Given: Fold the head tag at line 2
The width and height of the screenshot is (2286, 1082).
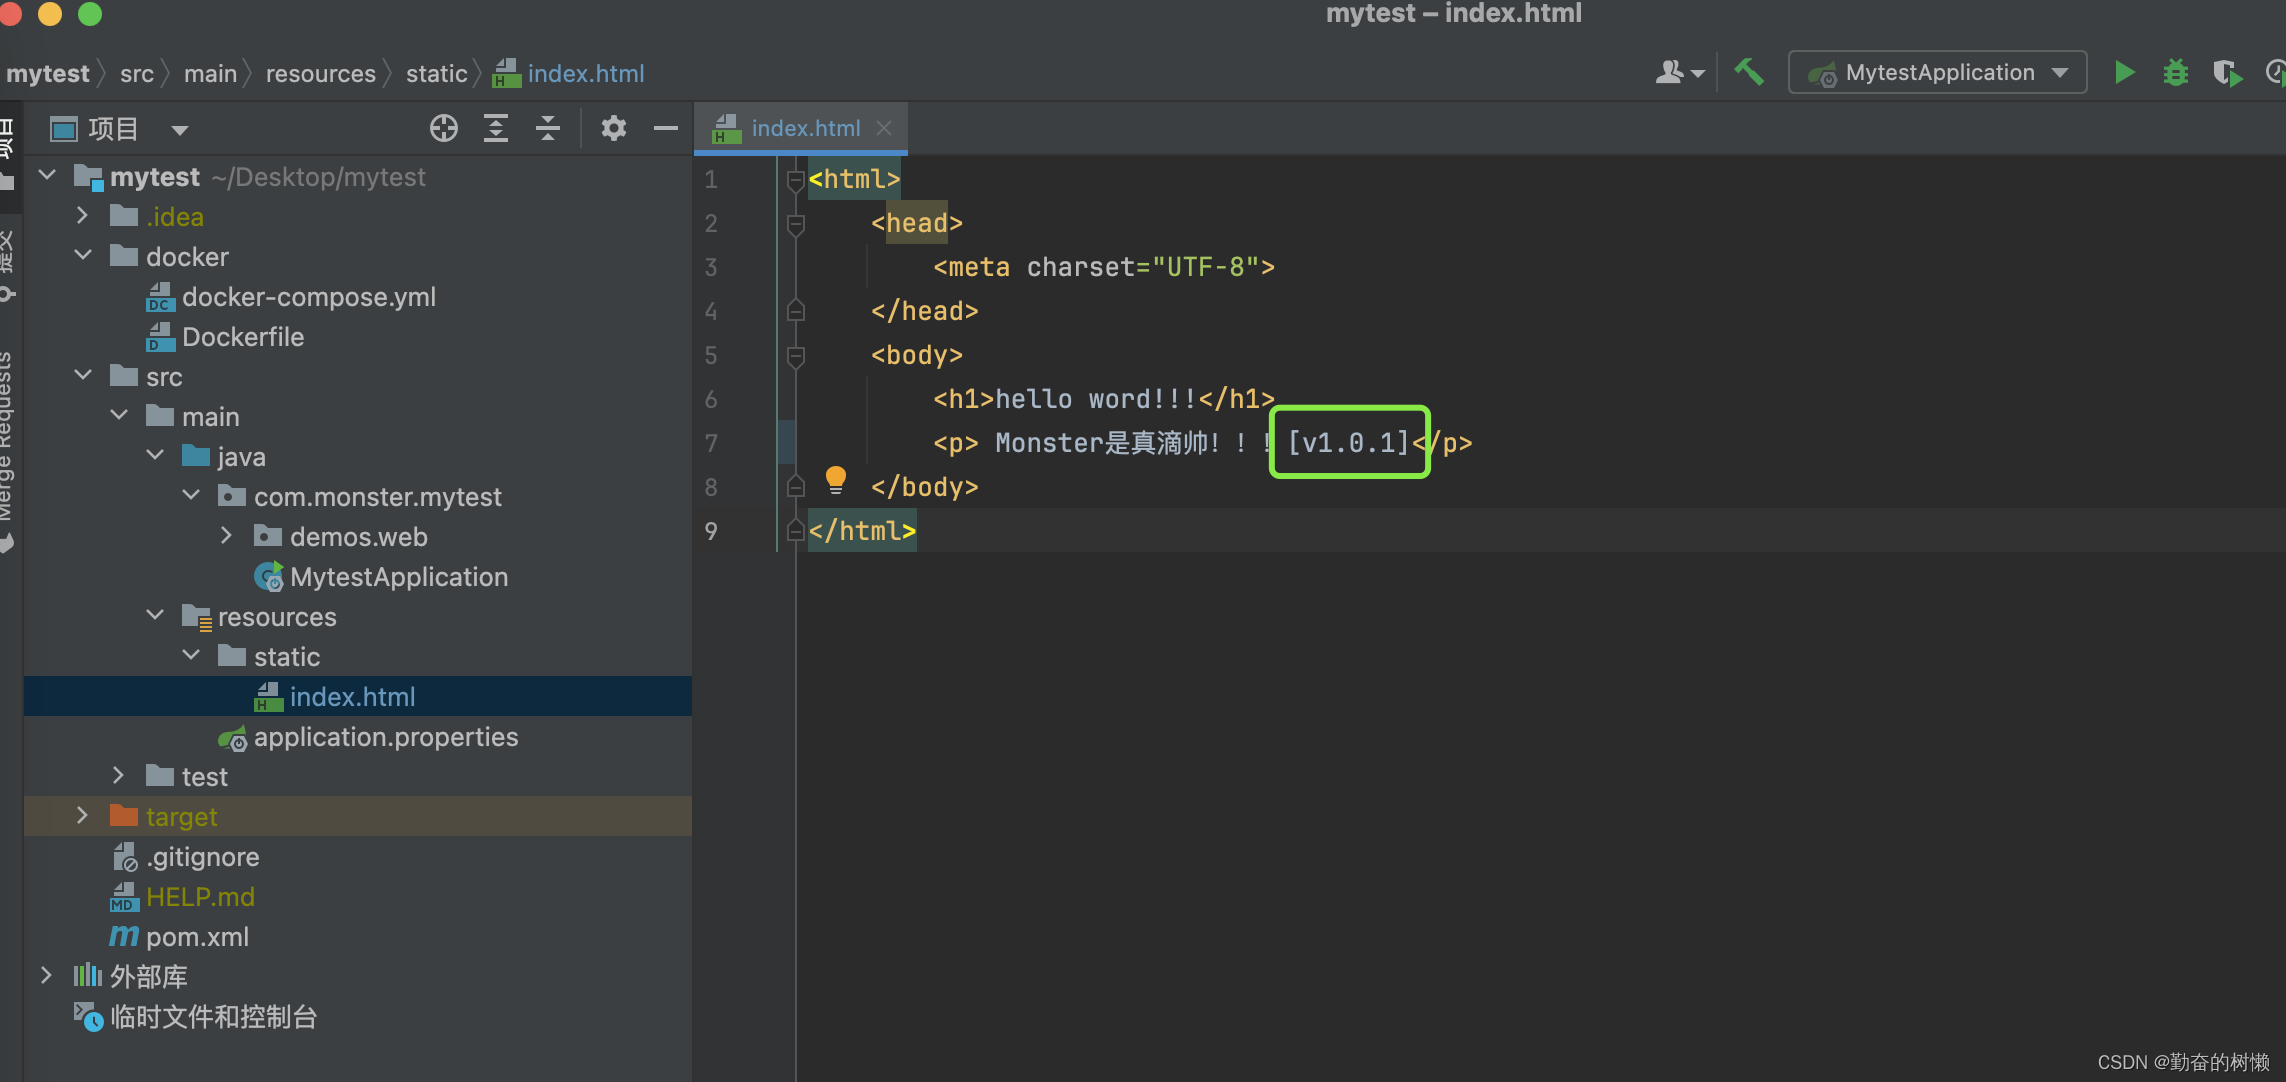Looking at the screenshot, I should (796, 224).
